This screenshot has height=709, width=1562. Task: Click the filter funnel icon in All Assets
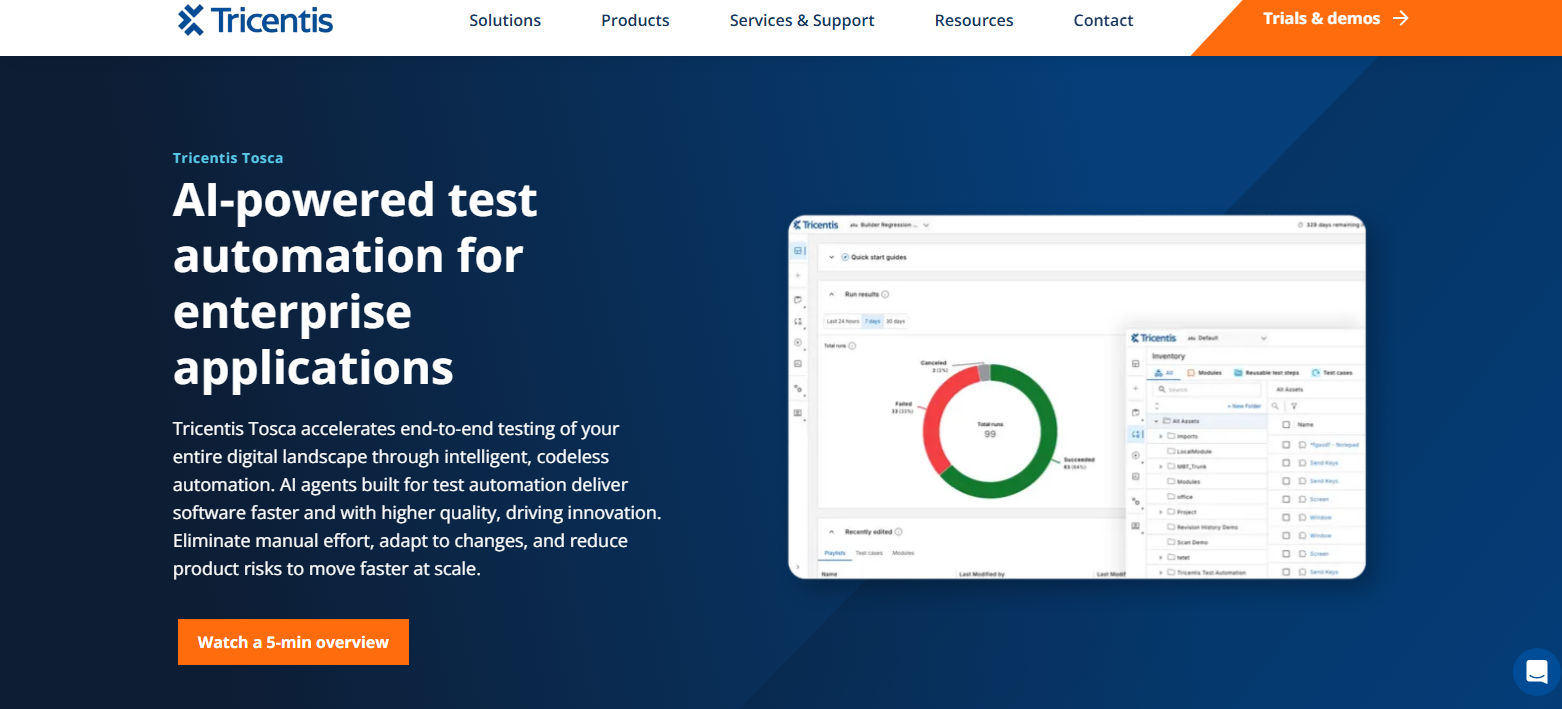pos(1294,406)
